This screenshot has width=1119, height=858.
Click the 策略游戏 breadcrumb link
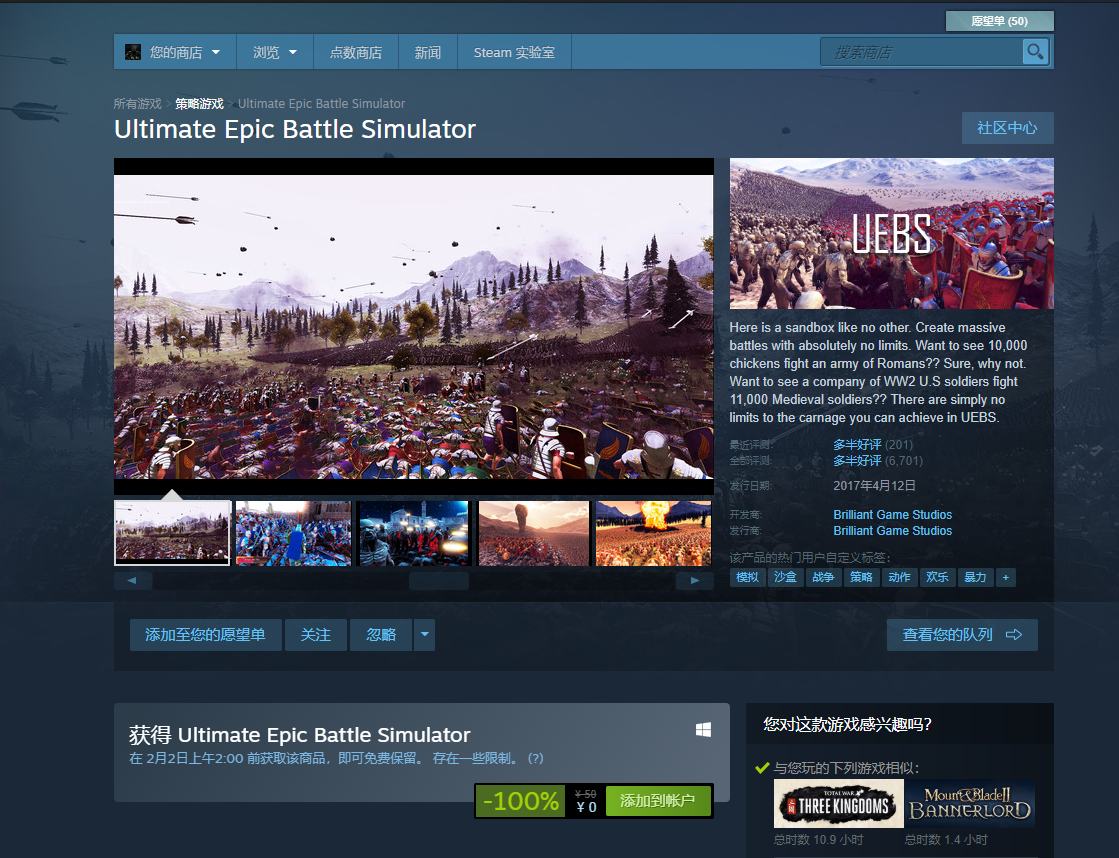coord(200,104)
